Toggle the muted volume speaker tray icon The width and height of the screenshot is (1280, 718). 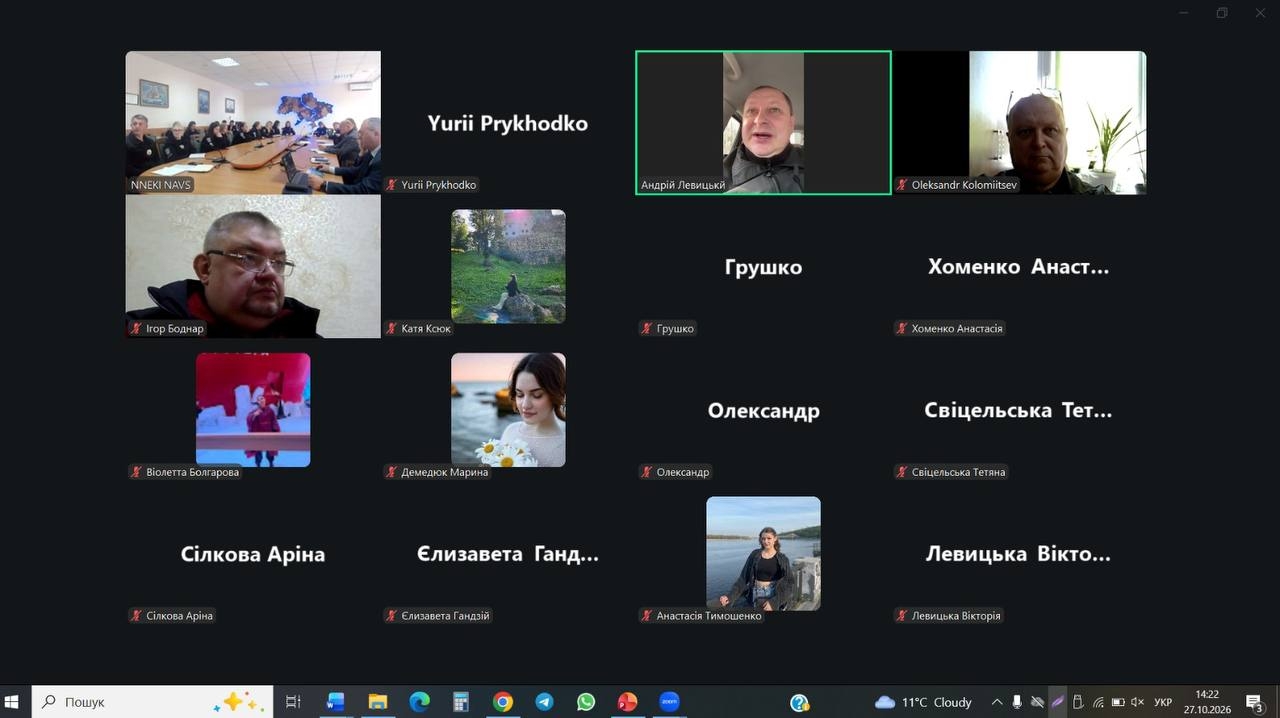click(1137, 702)
